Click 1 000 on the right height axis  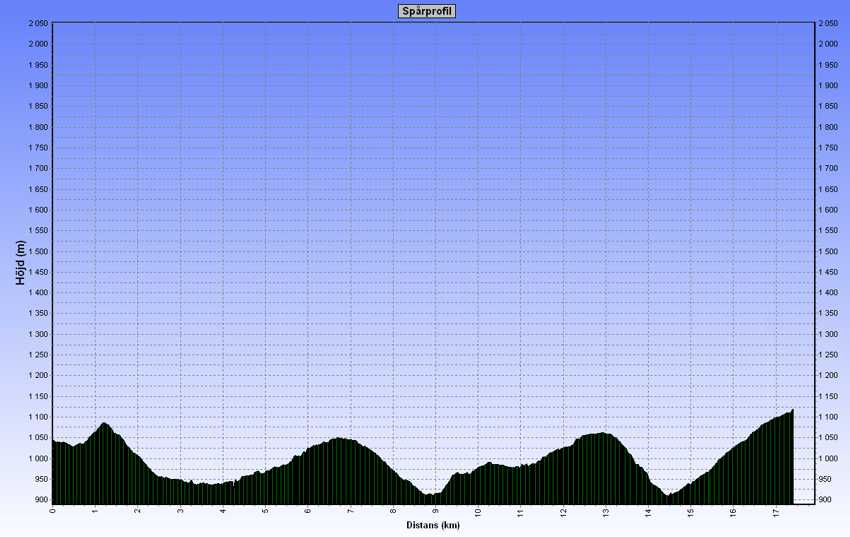coord(828,458)
